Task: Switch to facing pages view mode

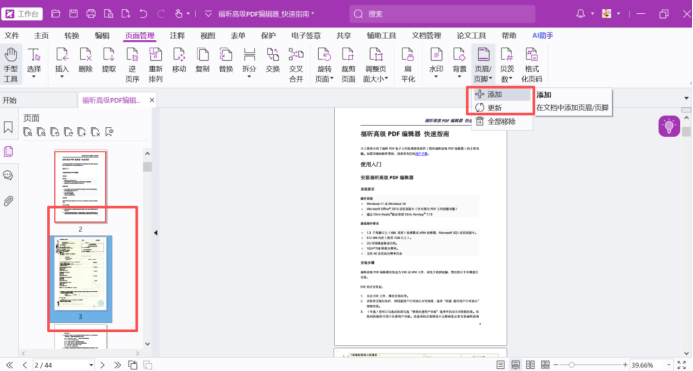Action: tap(530, 365)
